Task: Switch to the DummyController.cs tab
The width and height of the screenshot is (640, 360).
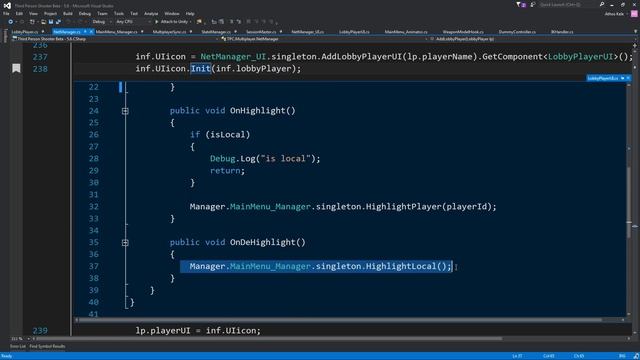Action: [x=517, y=31]
